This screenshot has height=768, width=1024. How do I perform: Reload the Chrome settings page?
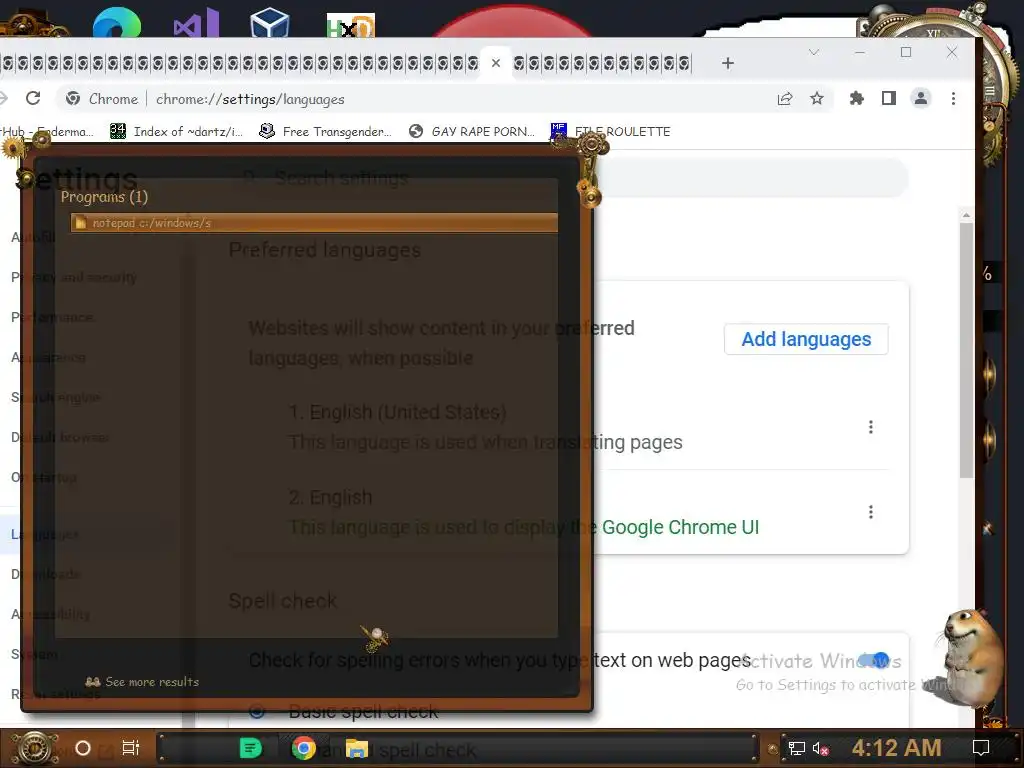coord(33,99)
